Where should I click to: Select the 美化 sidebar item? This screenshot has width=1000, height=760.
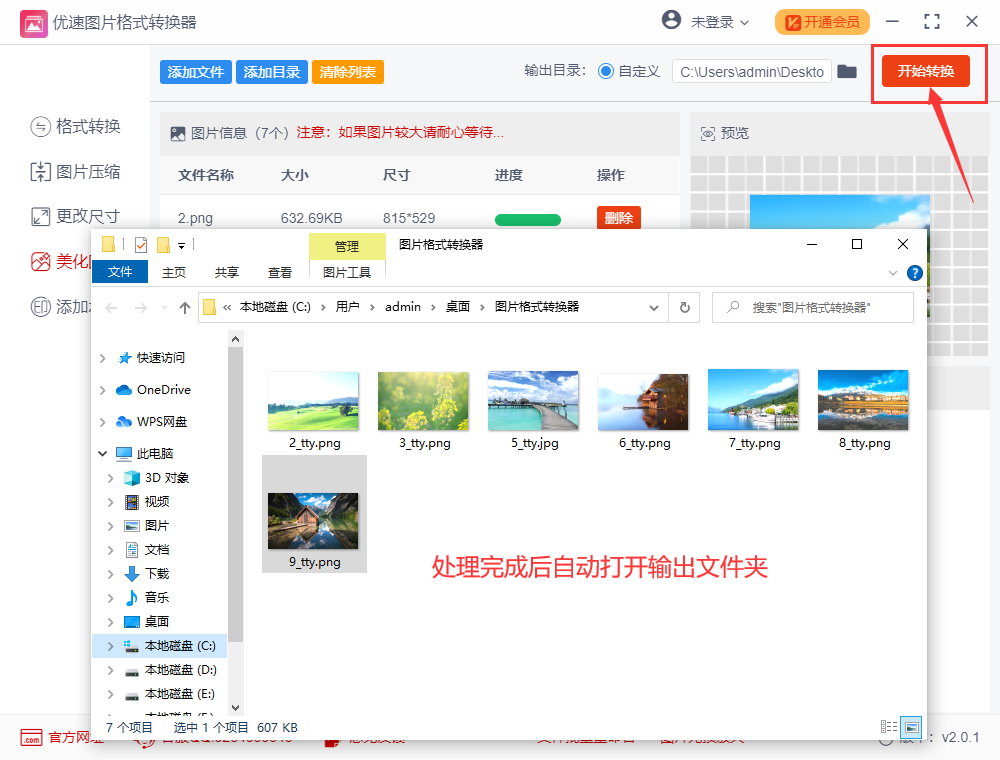tap(61, 261)
